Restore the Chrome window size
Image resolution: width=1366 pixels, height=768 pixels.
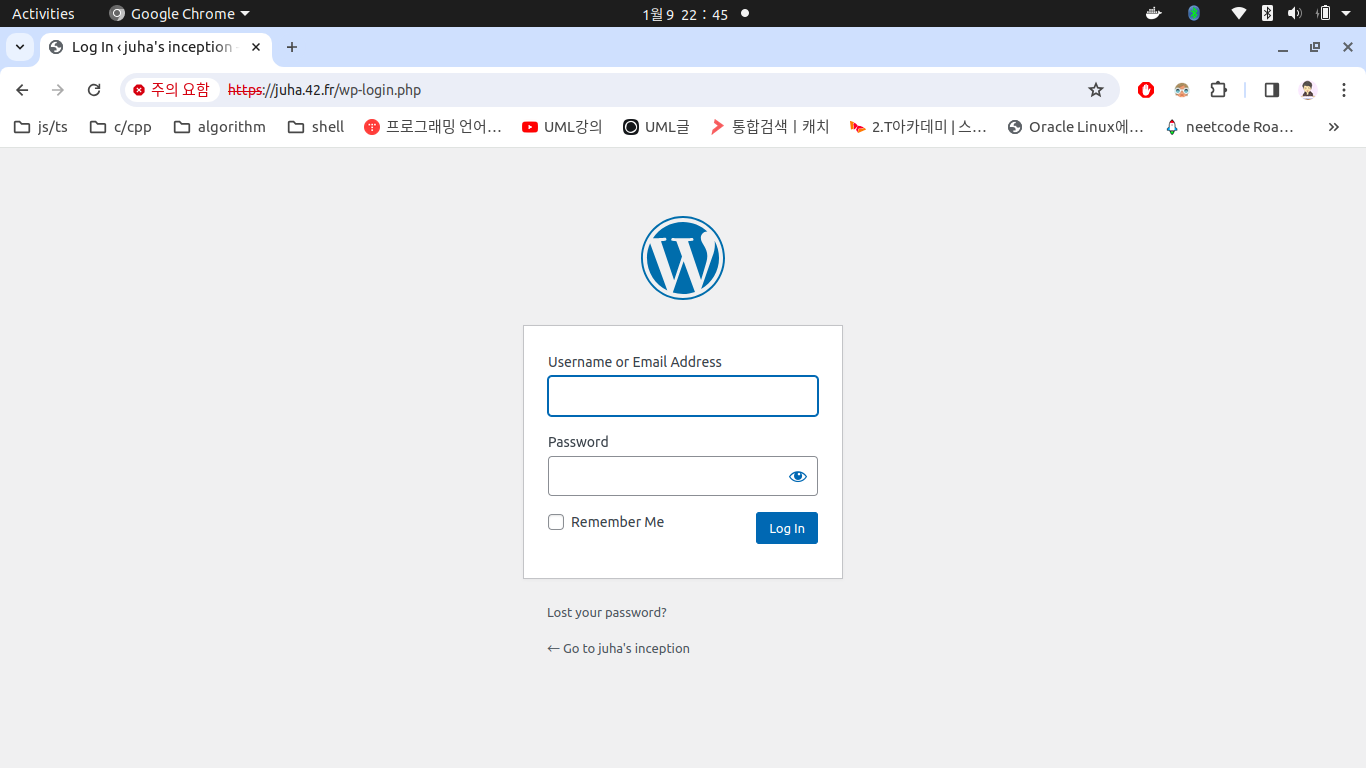tap(1315, 47)
